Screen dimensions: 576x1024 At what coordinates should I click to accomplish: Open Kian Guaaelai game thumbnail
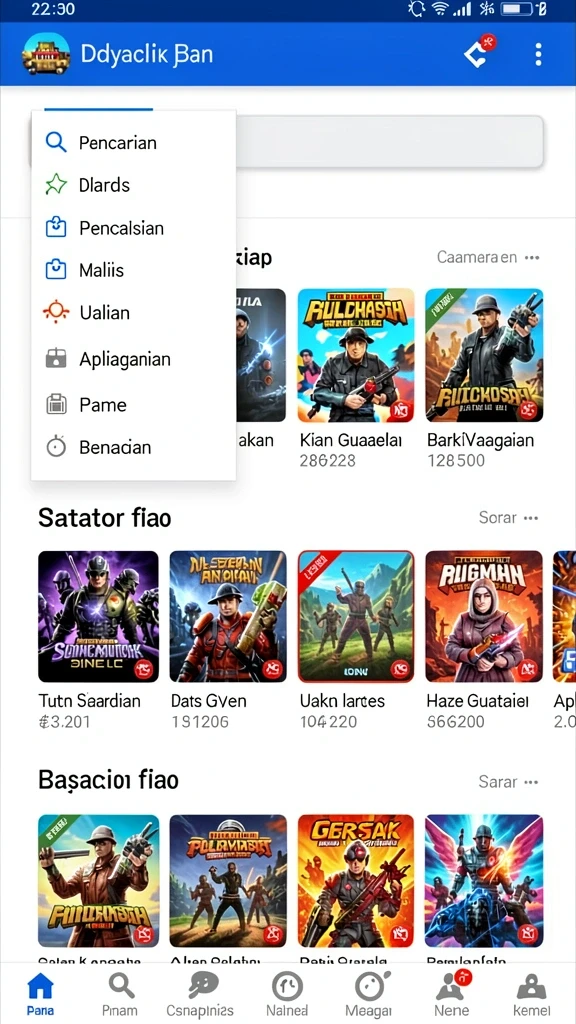356,355
